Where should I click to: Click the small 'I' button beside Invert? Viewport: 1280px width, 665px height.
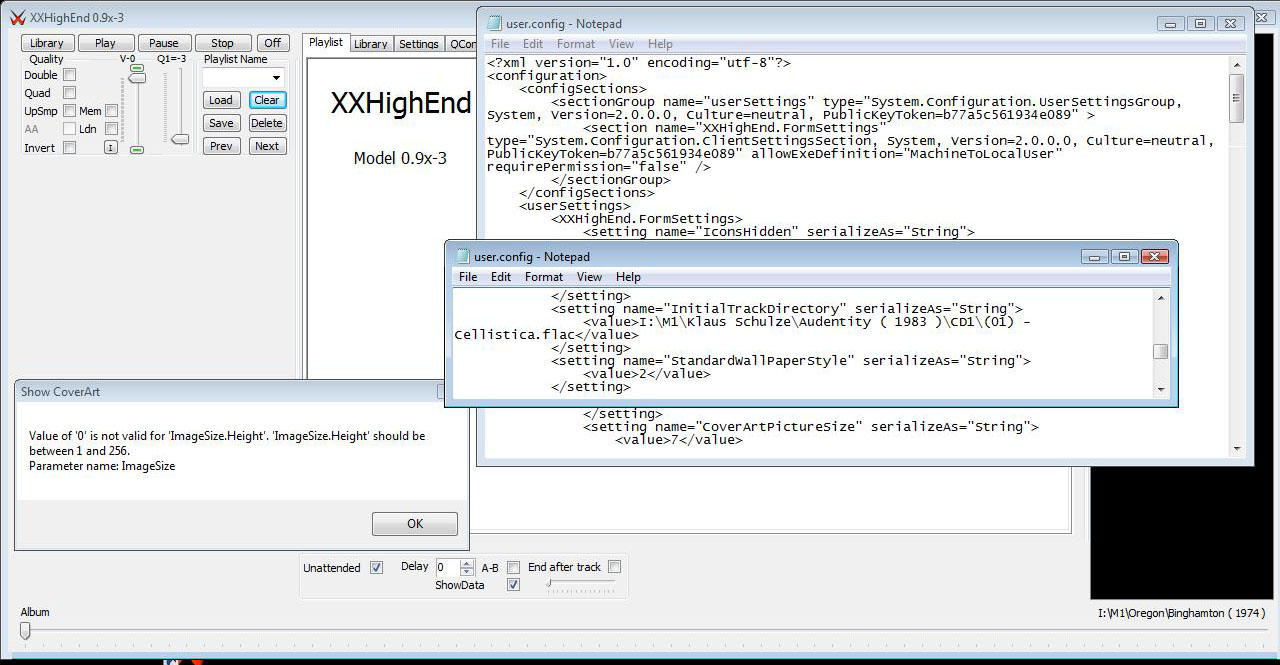tap(111, 148)
